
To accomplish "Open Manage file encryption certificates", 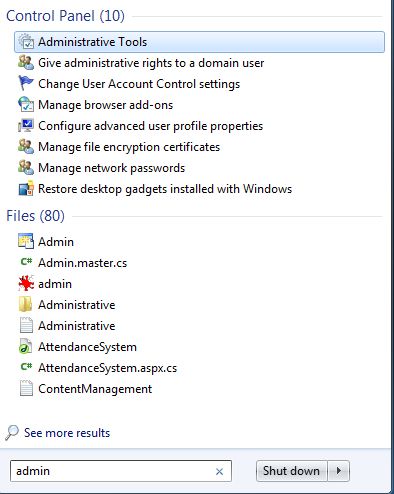I will tap(129, 147).
